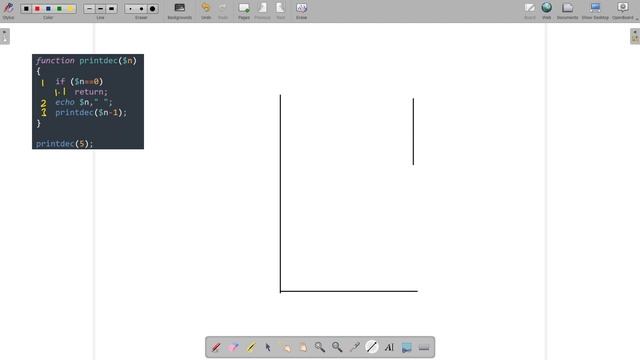640x360 pixels.
Task: Select the zoom out tool
Action: pos(337,347)
